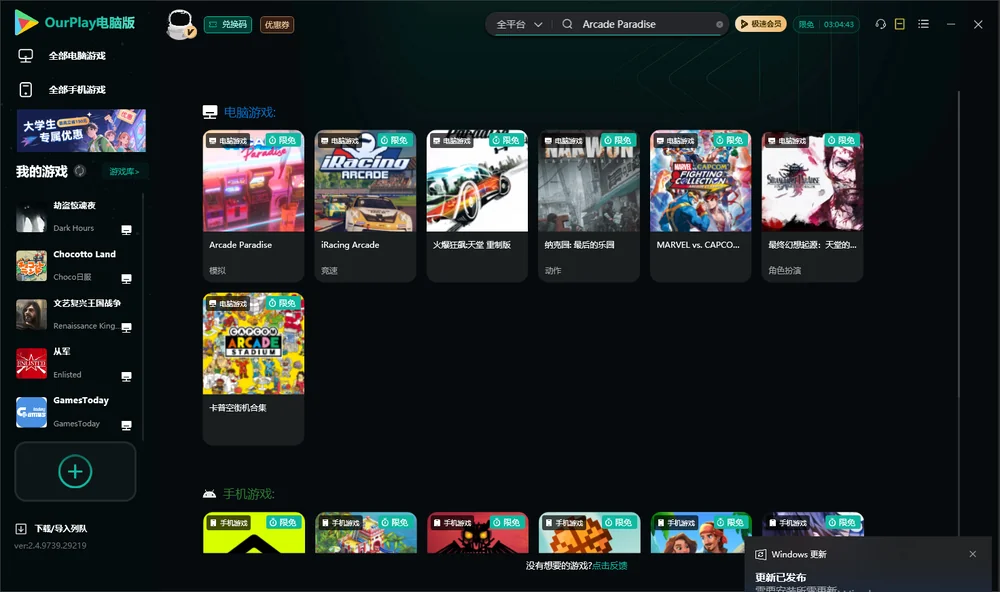Image resolution: width=1000 pixels, height=592 pixels.
Task: Open the 卡普空街机合集 game card
Action: tap(253, 368)
